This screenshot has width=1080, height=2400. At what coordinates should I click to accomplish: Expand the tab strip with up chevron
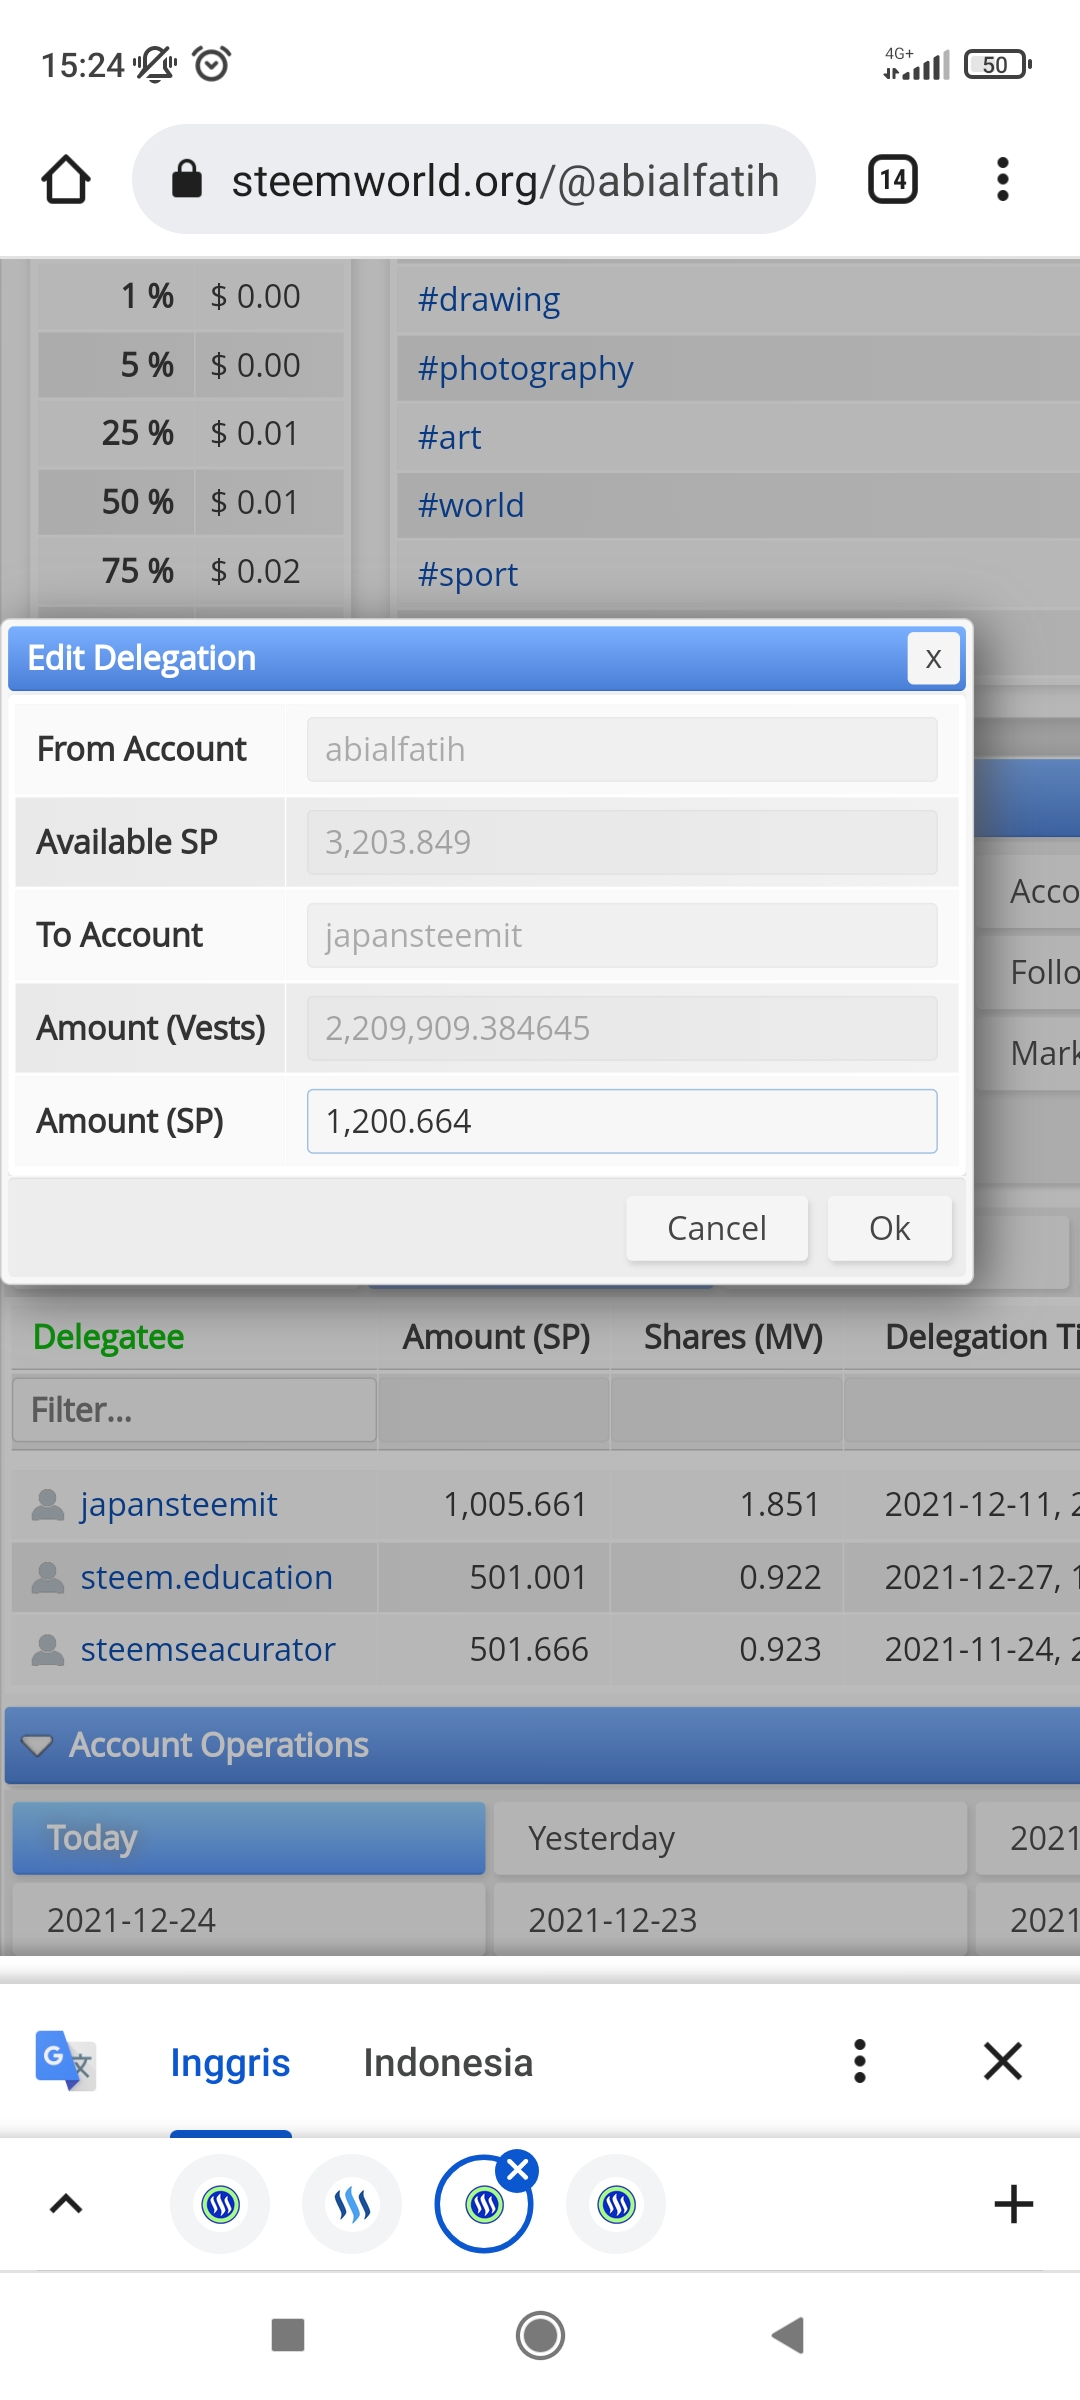pyautogui.click(x=66, y=2204)
